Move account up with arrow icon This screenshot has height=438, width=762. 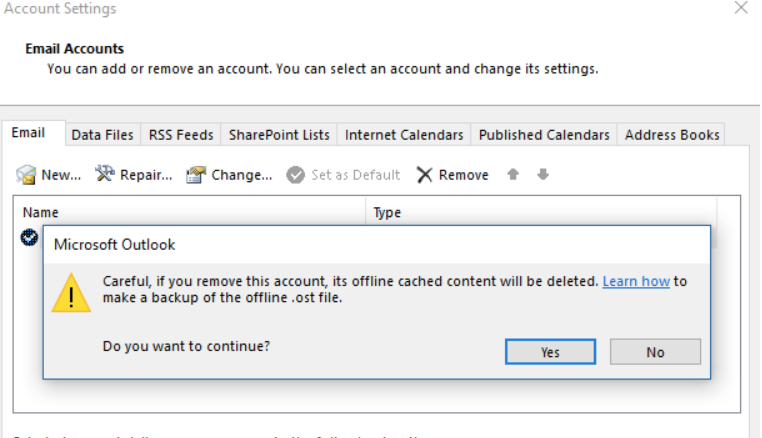[513, 174]
